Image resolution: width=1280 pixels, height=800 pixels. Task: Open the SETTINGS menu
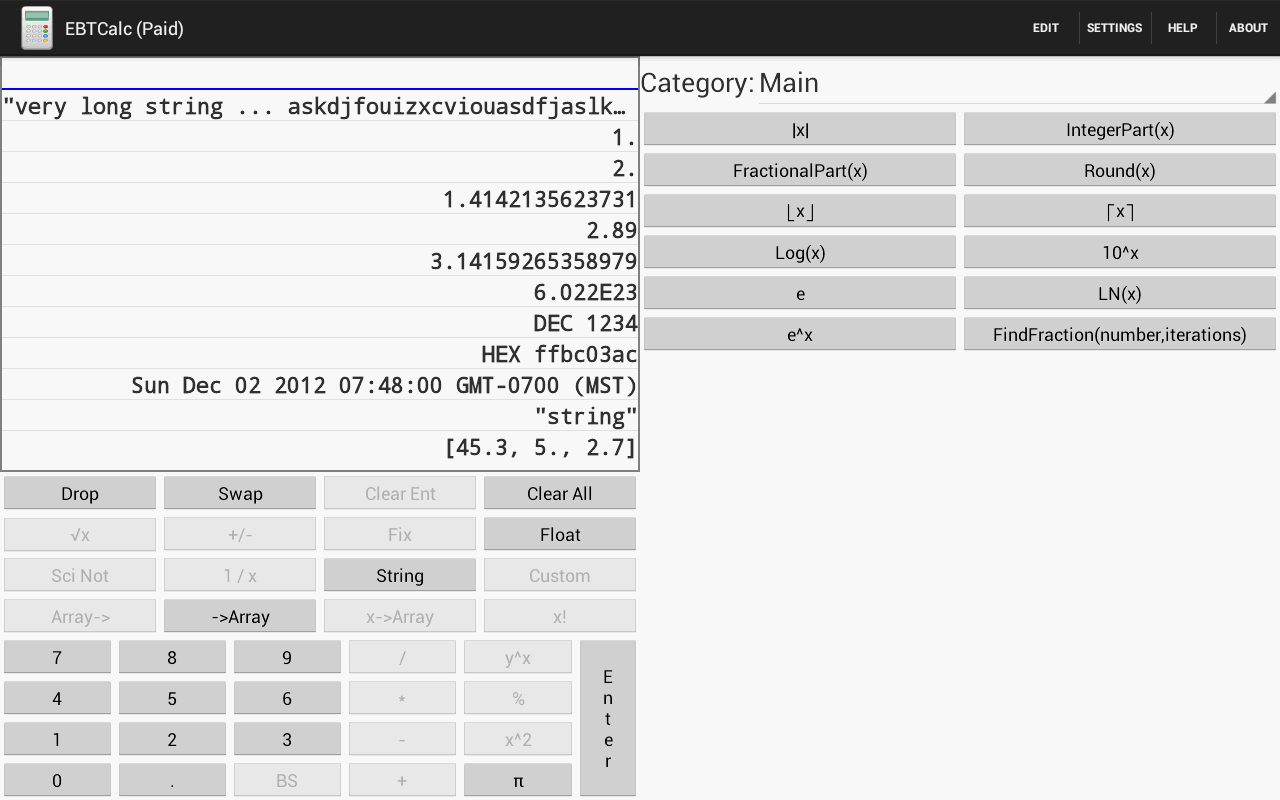(x=1114, y=27)
